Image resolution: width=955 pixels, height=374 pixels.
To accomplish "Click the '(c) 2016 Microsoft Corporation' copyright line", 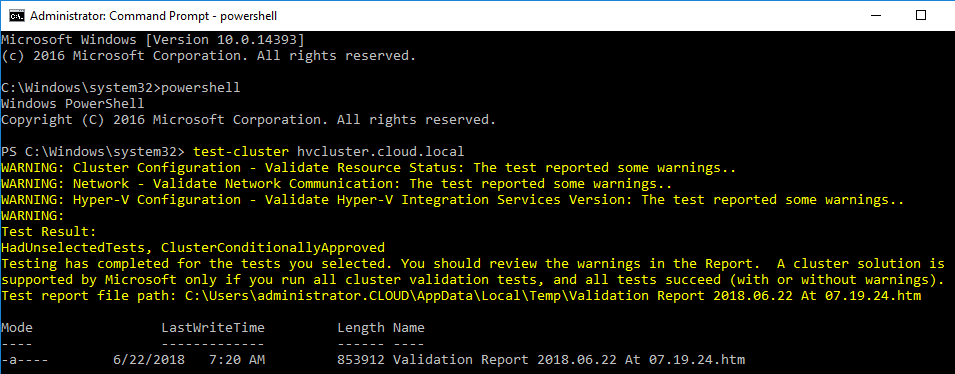I will click(x=208, y=56).
